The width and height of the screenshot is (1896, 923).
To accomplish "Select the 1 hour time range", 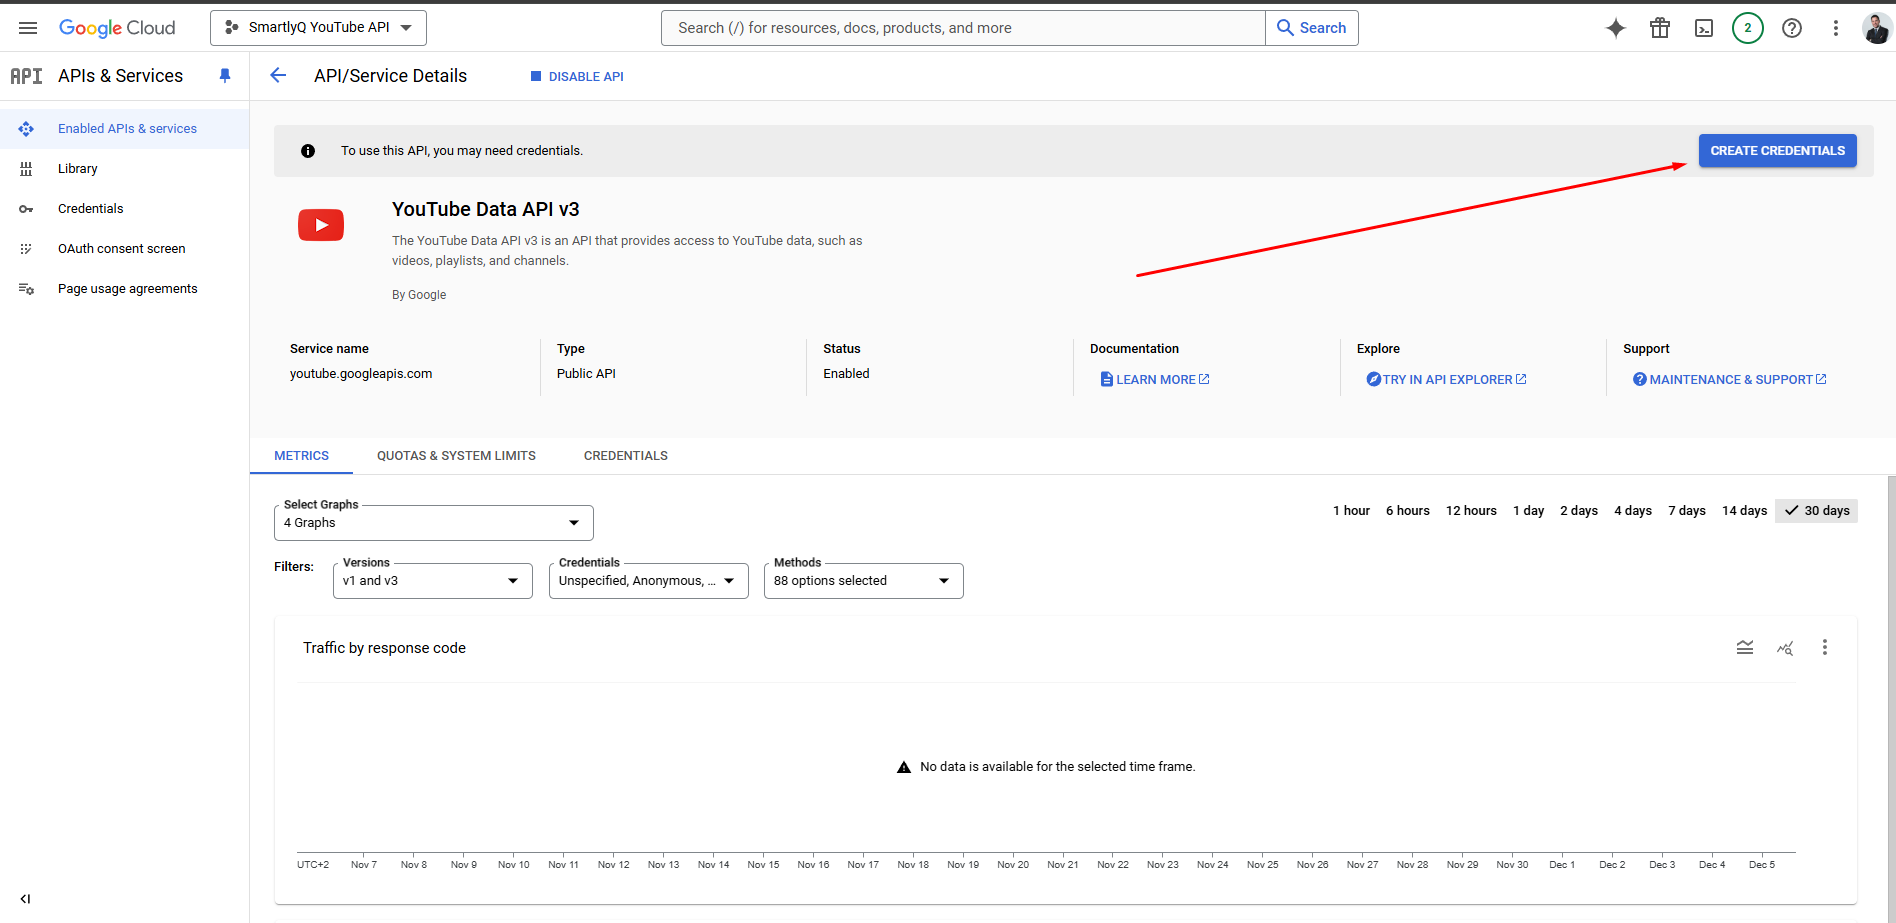I will (1351, 511).
